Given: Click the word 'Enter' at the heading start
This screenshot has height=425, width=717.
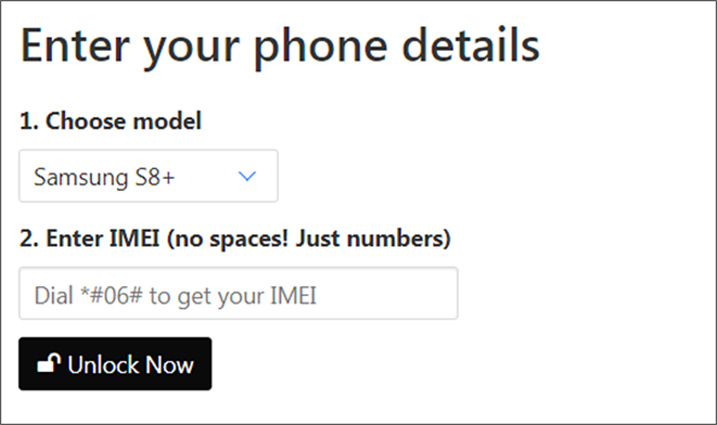Looking at the screenshot, I should [x=76, y=47].
